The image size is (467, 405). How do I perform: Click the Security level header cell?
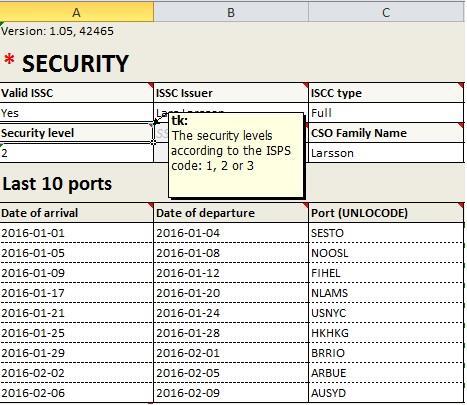76,133
